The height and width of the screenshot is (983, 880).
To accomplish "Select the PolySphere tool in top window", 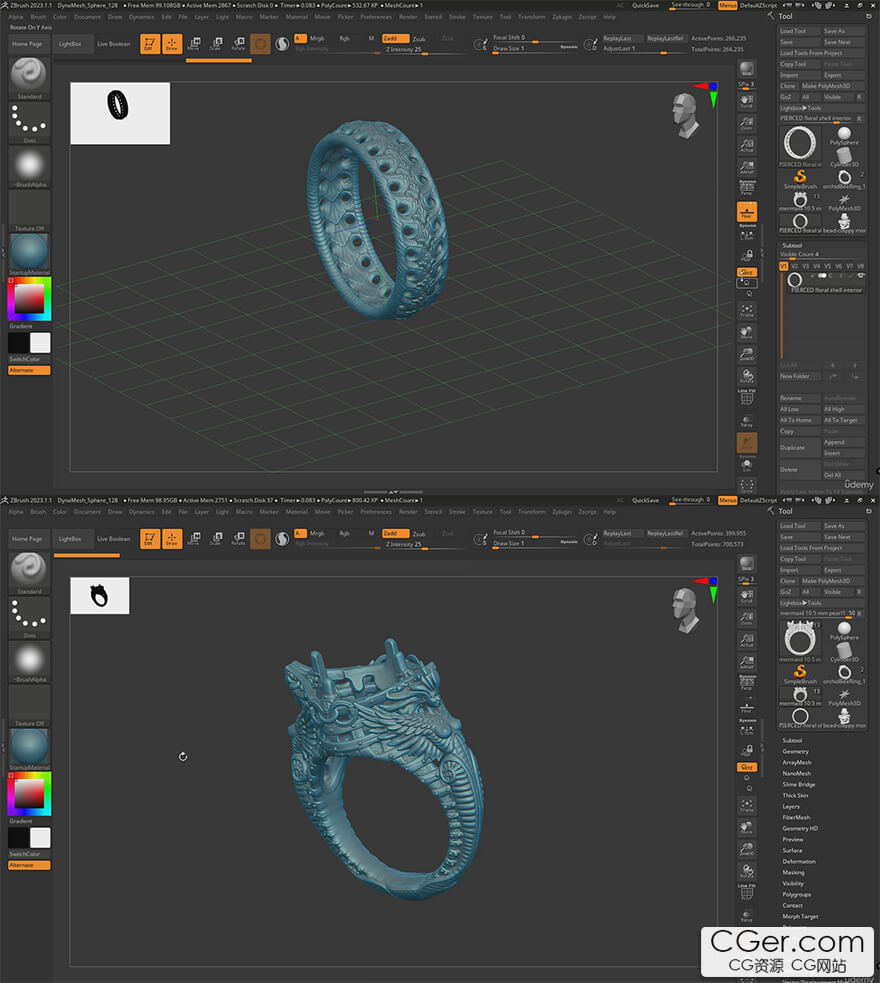I will [x=844, y=136].
